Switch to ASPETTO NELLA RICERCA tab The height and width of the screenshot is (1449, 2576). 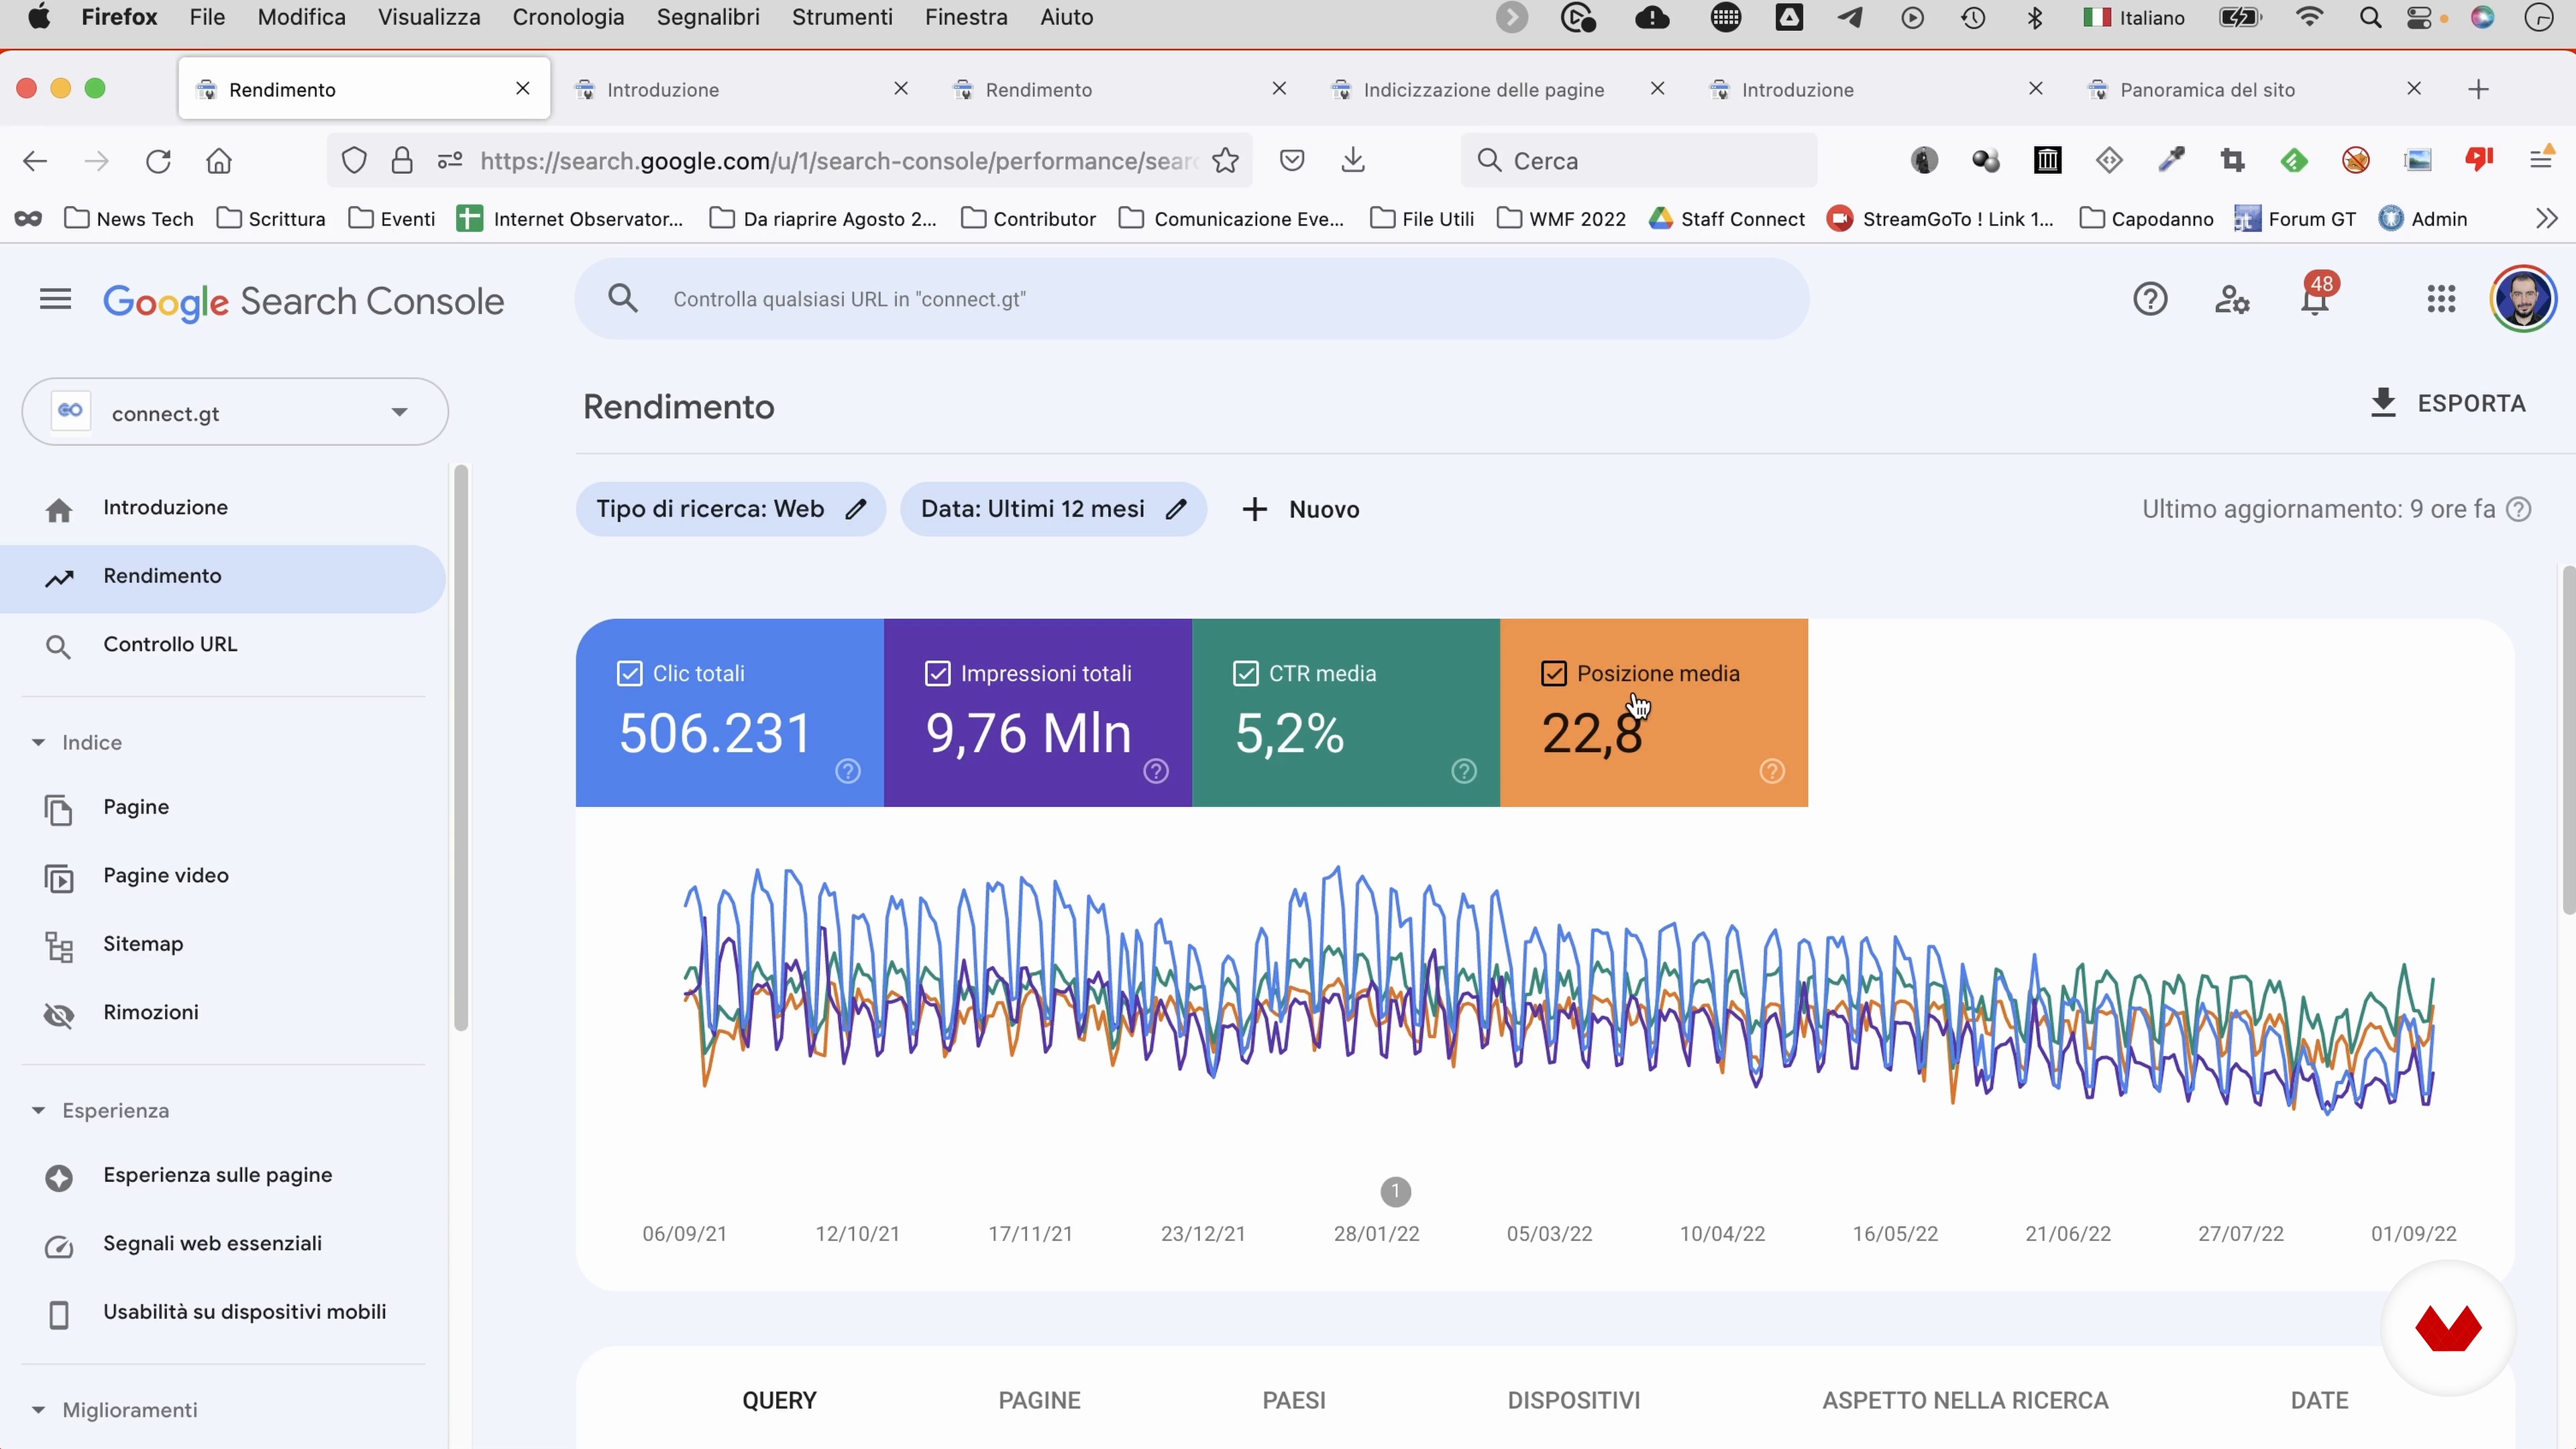click(1965, 1400)
